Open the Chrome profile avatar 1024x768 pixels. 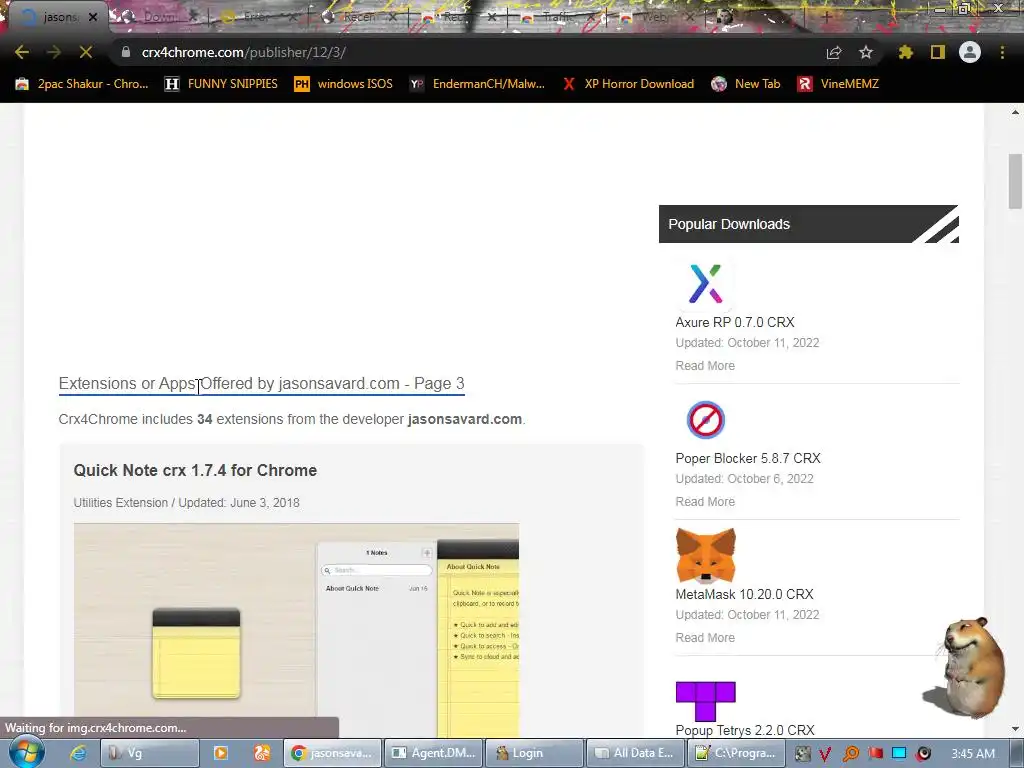coord(970,52)
